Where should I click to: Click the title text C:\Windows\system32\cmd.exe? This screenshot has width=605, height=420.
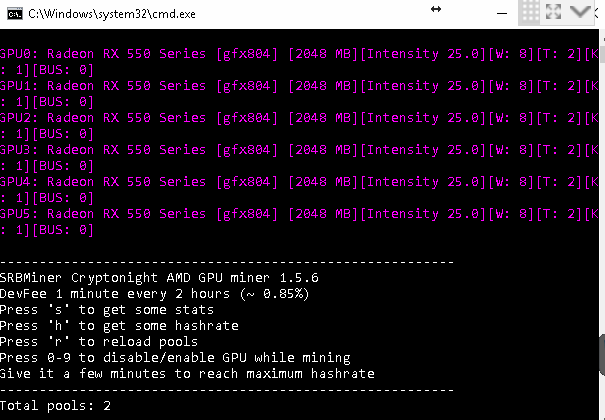pos(112,14)
